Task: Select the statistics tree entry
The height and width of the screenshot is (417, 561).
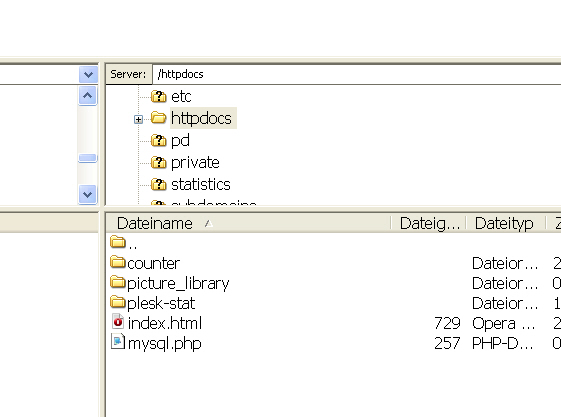Action: click(x=201, y=185)
